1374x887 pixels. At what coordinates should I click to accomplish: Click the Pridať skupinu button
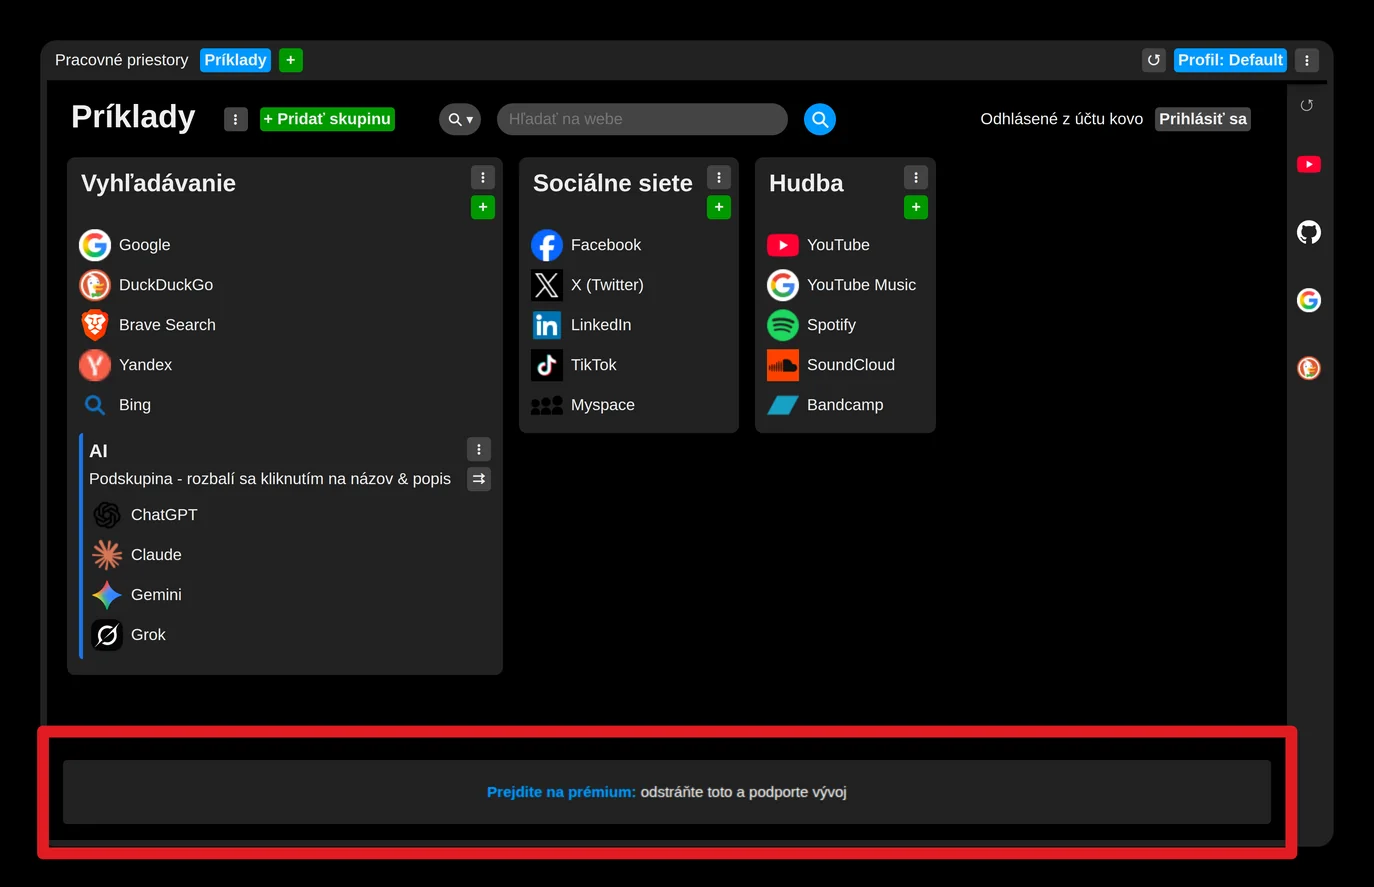click(x=327, y=119)
